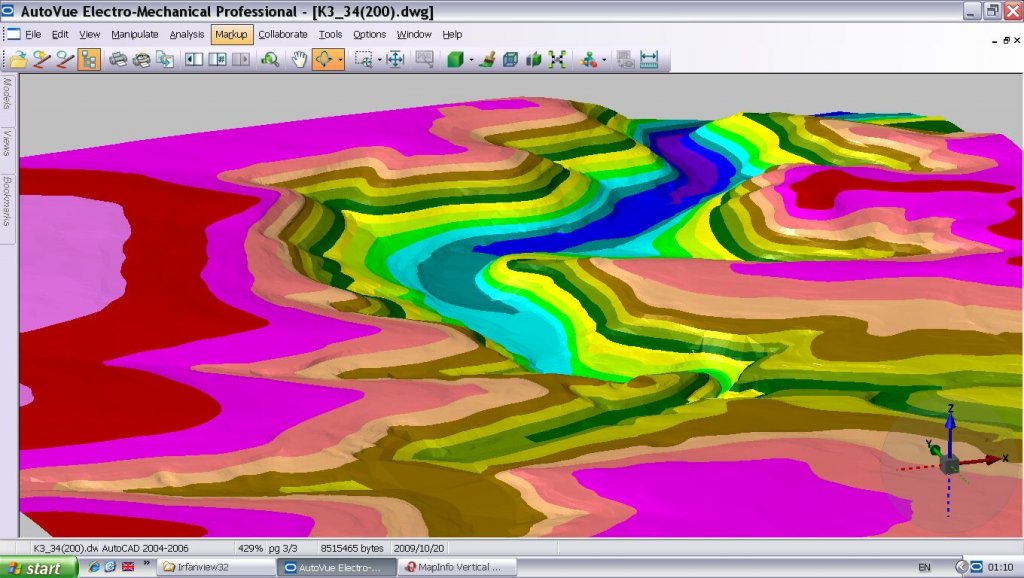Open the green cube render mode dropdown
The width and height of the screenshot is (1024, 578).
point(470,60)
